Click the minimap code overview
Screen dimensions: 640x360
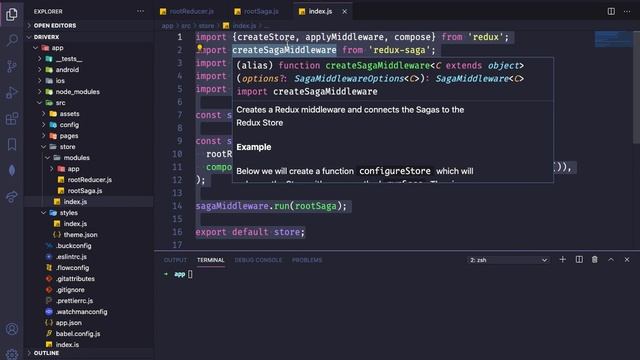[613, 39]
